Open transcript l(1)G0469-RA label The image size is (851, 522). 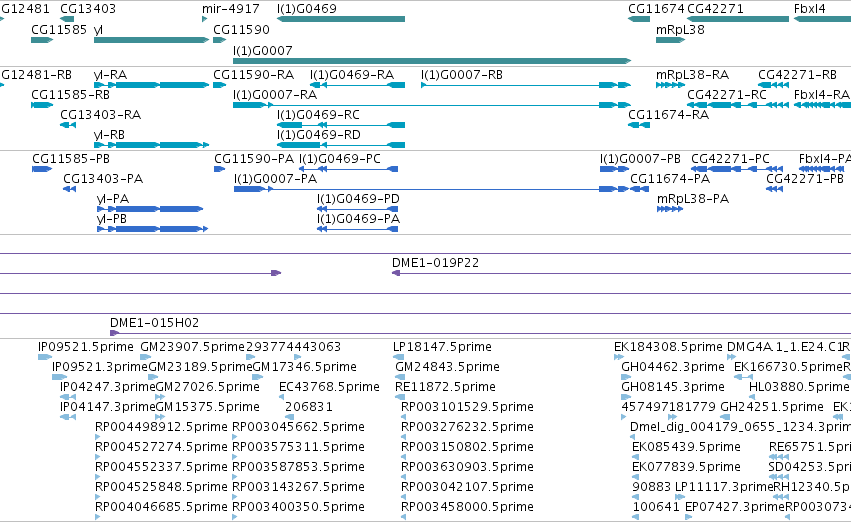point(352,74)
